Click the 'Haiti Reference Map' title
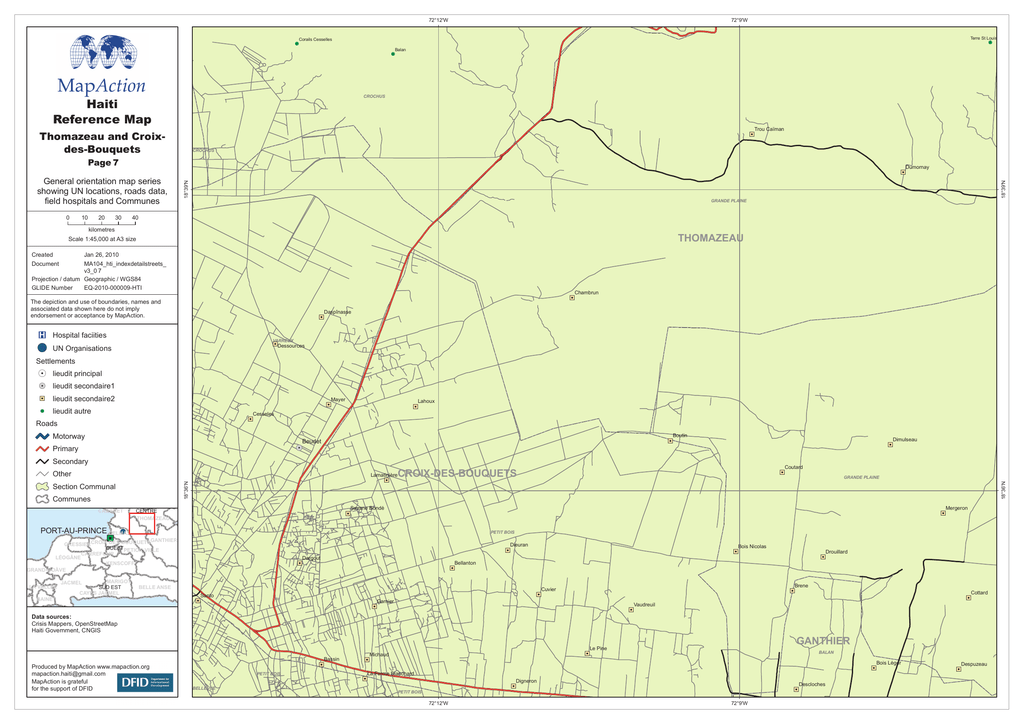 point(103,112)
